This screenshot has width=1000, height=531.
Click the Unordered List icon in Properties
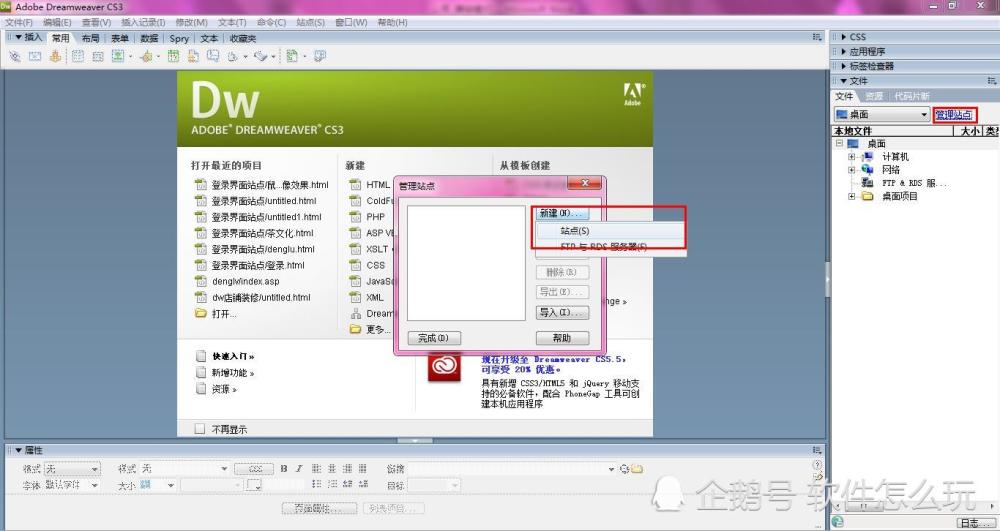(316, 484)
